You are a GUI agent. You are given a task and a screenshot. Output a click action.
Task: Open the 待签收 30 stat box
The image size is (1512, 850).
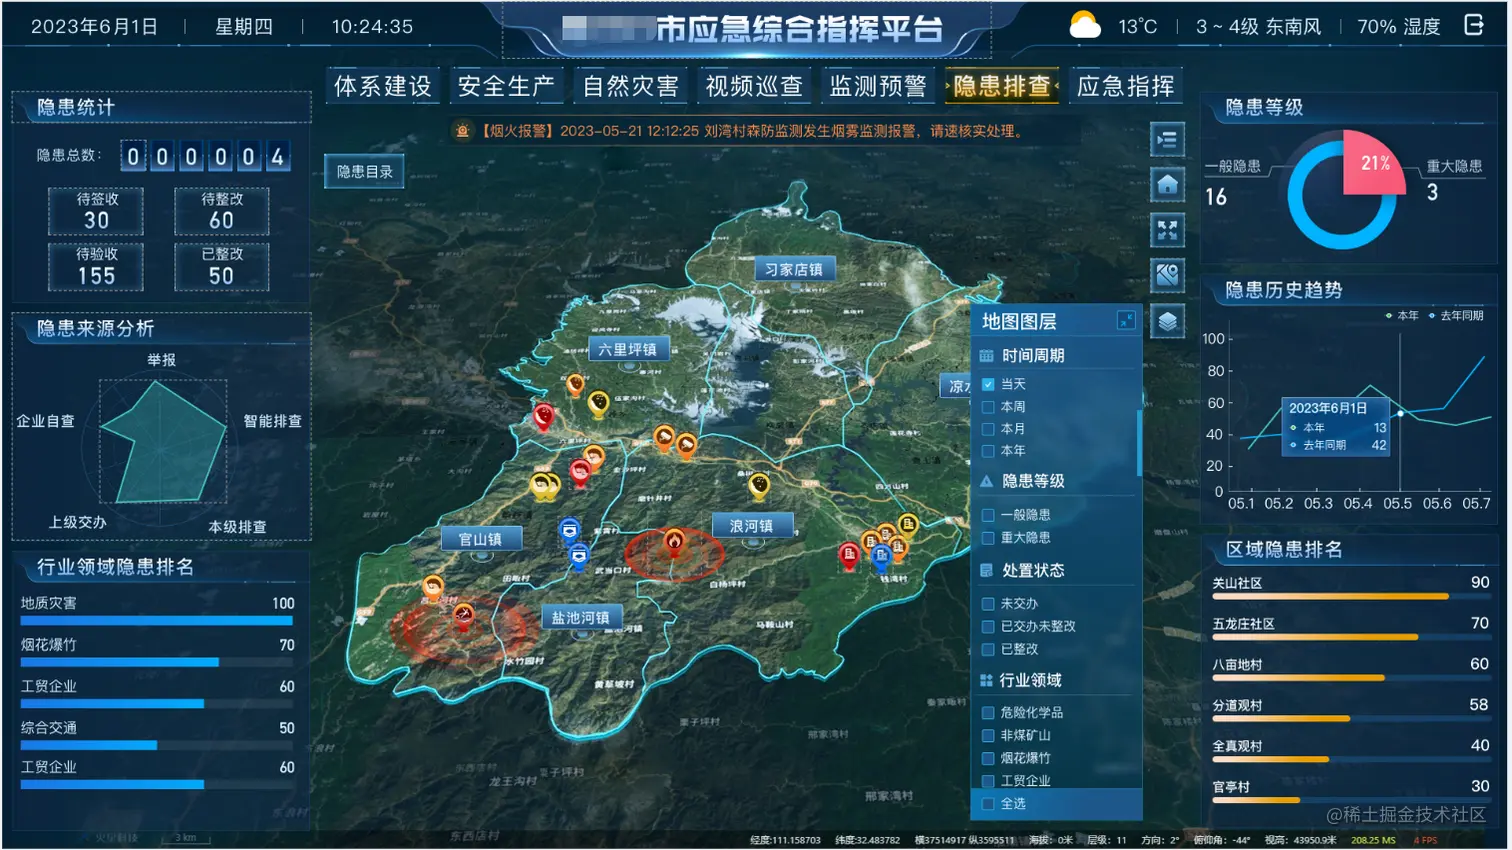(96, 212)
